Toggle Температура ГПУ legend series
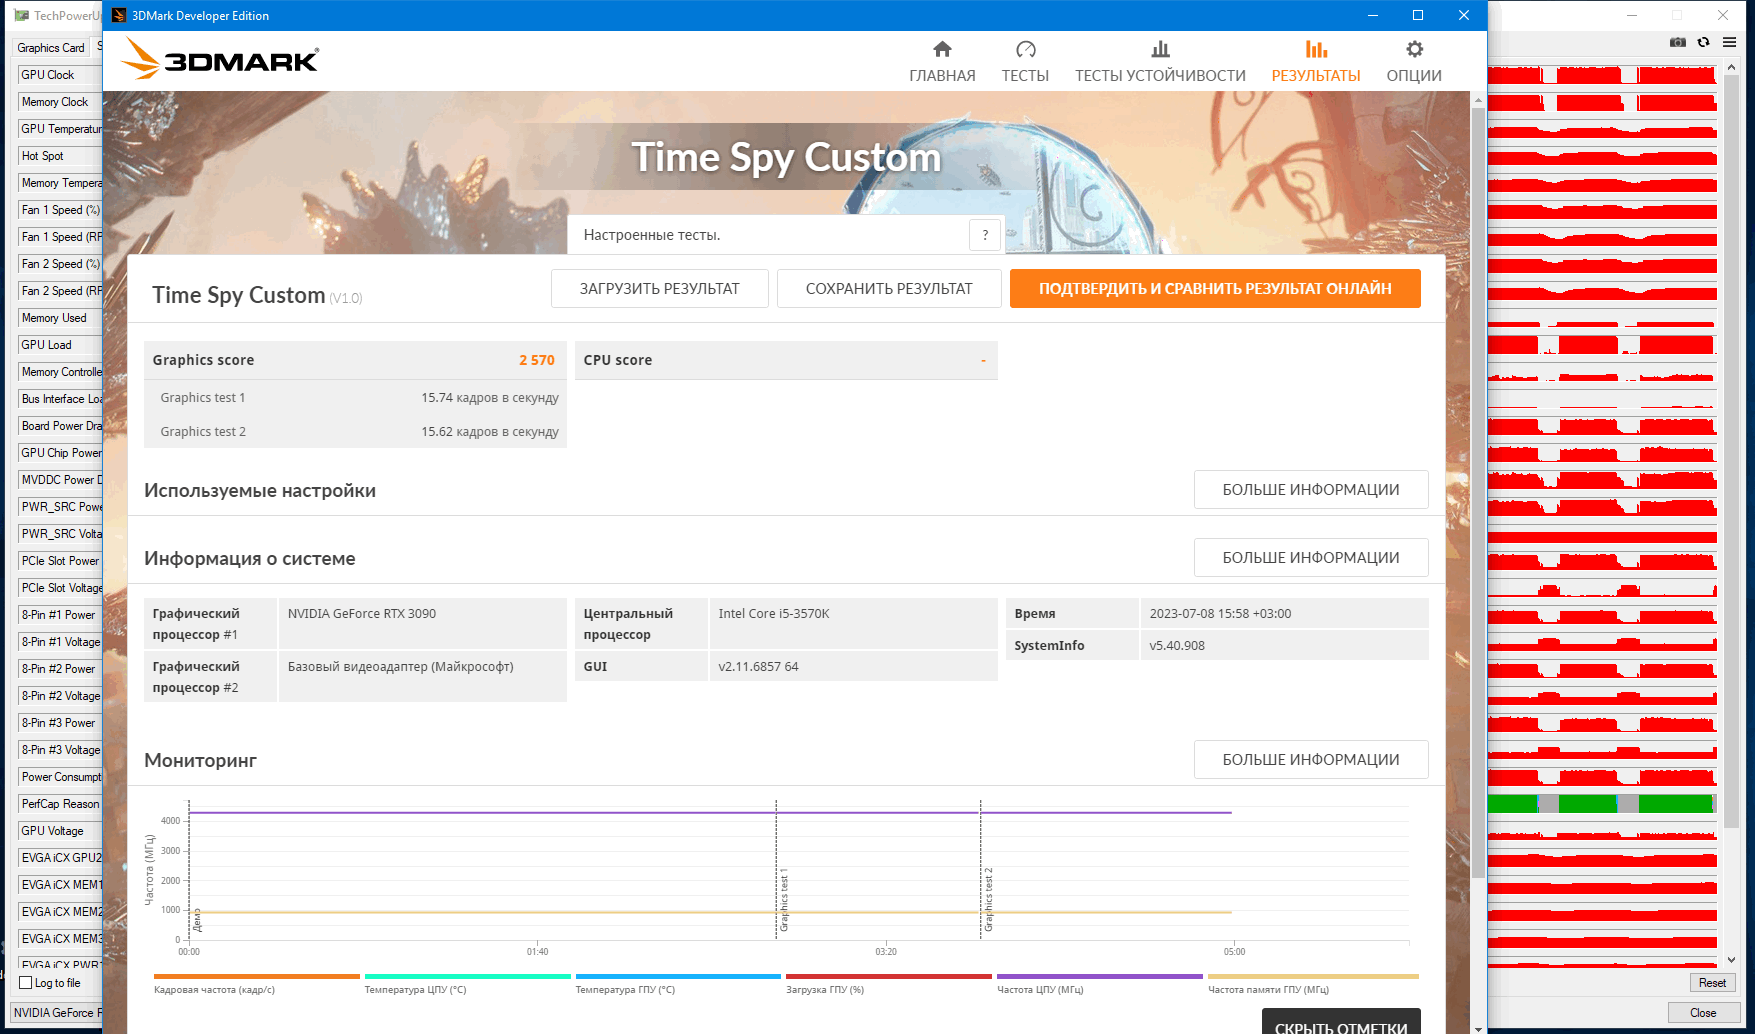This screenshot has height=1034, width=1755. 678,982
